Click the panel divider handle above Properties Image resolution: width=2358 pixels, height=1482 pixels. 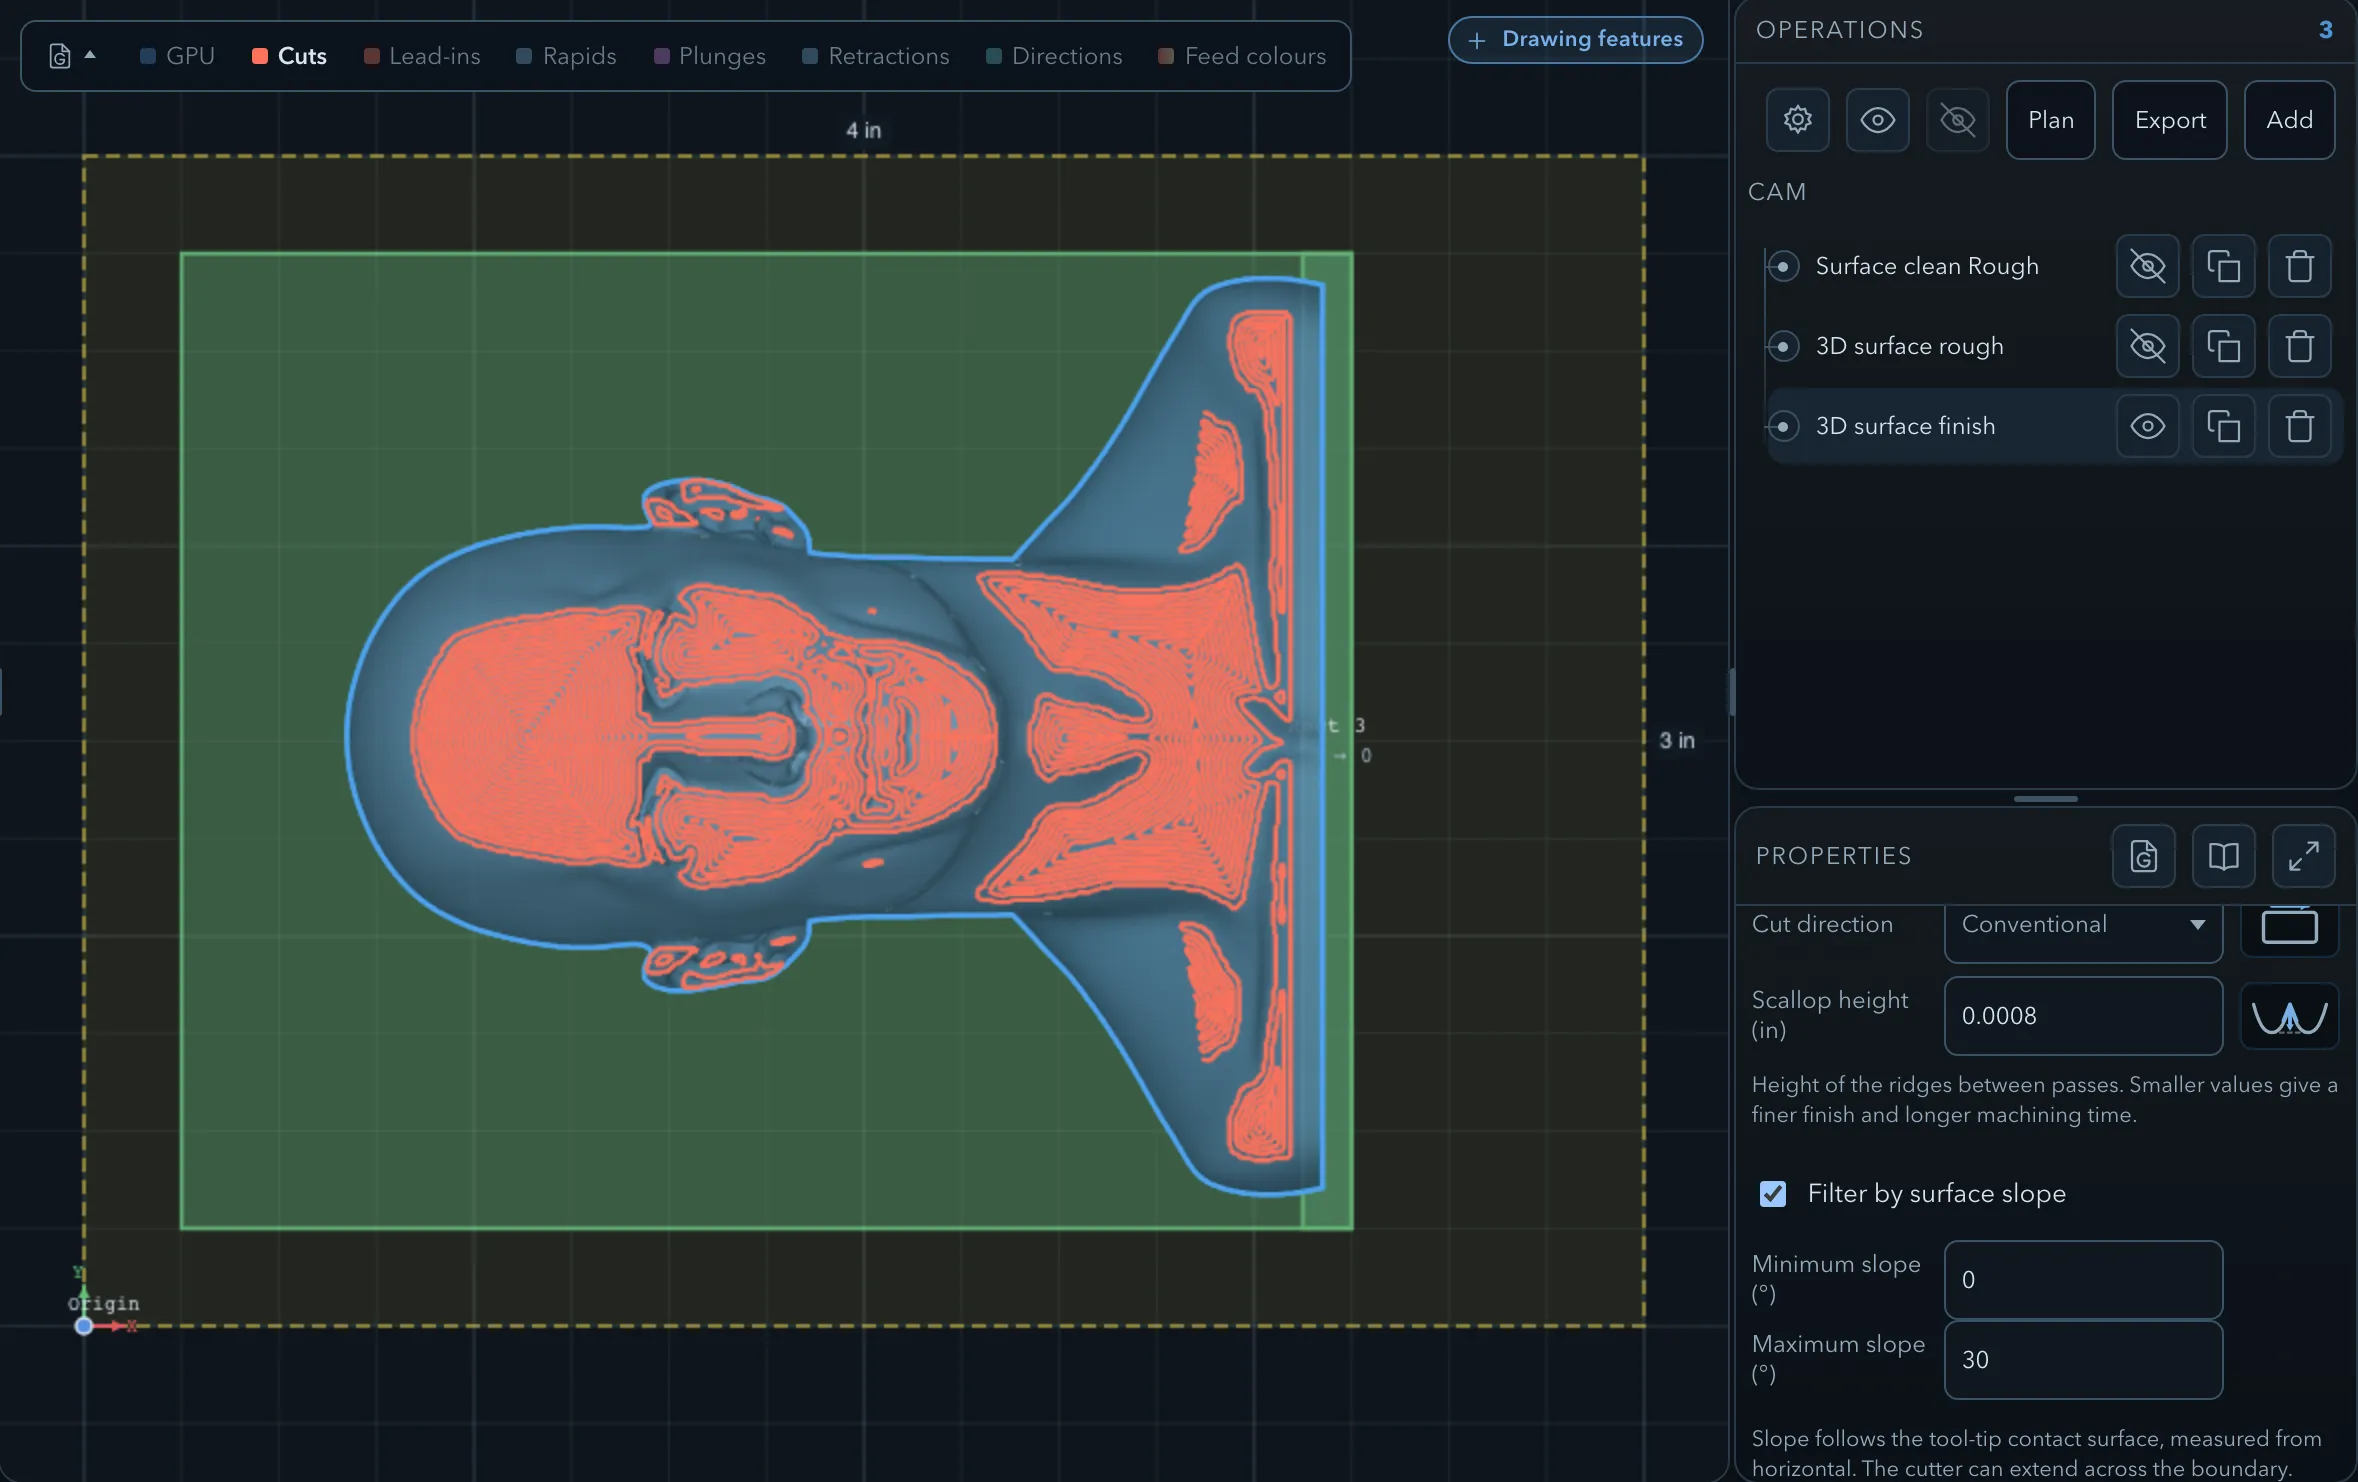(2046, 799)
